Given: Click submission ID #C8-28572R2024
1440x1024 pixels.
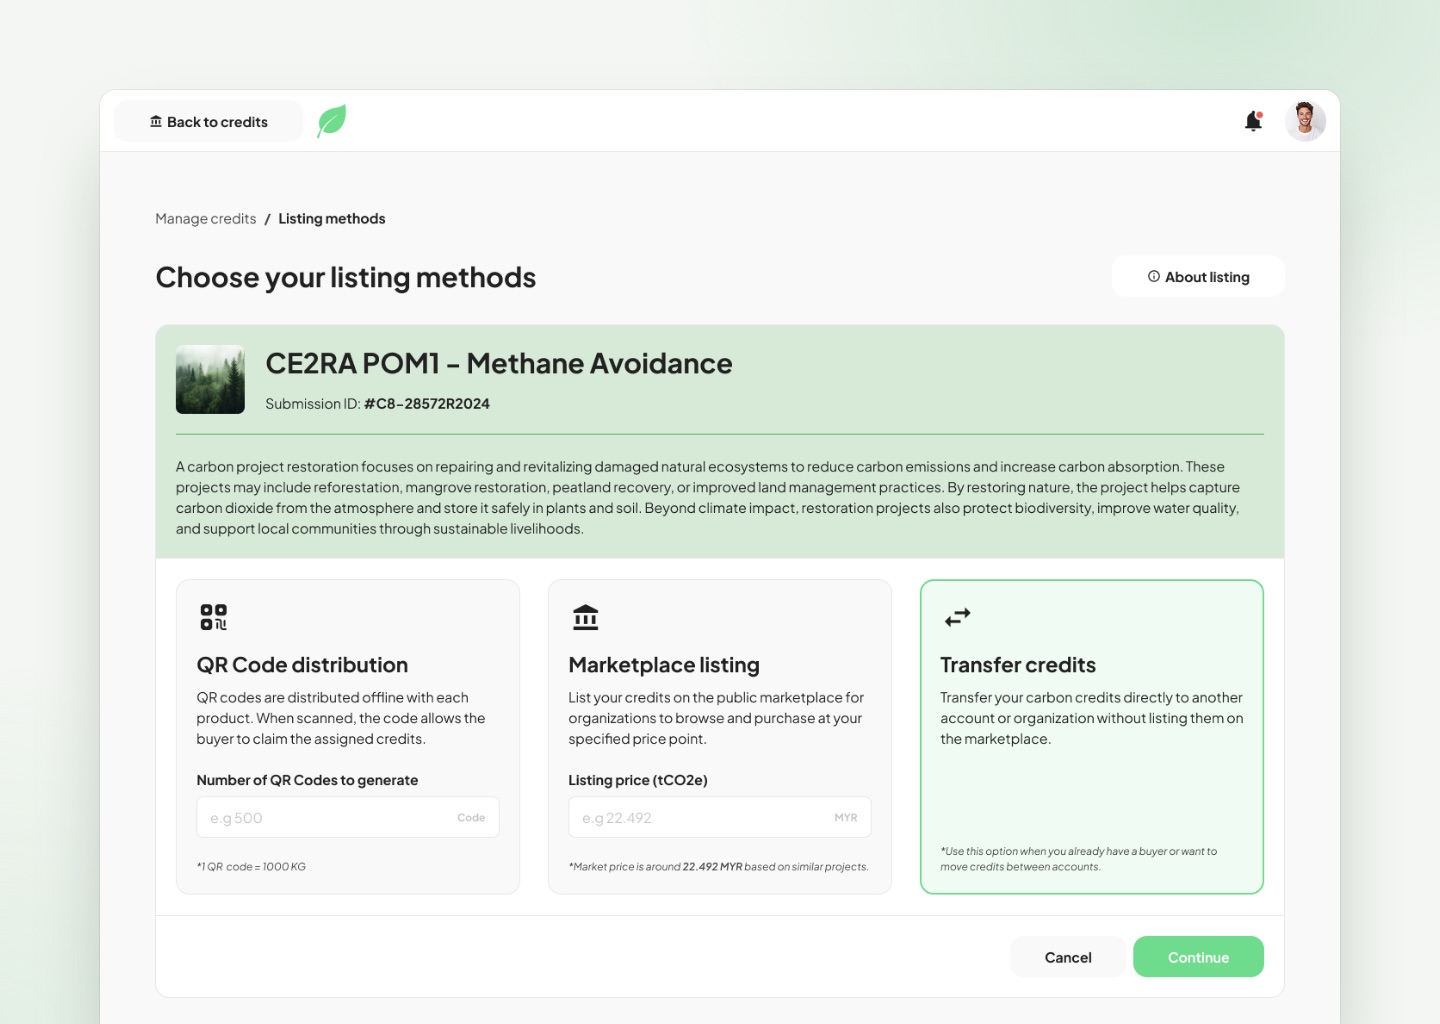Looking at the screenshot, I should 427,404.
